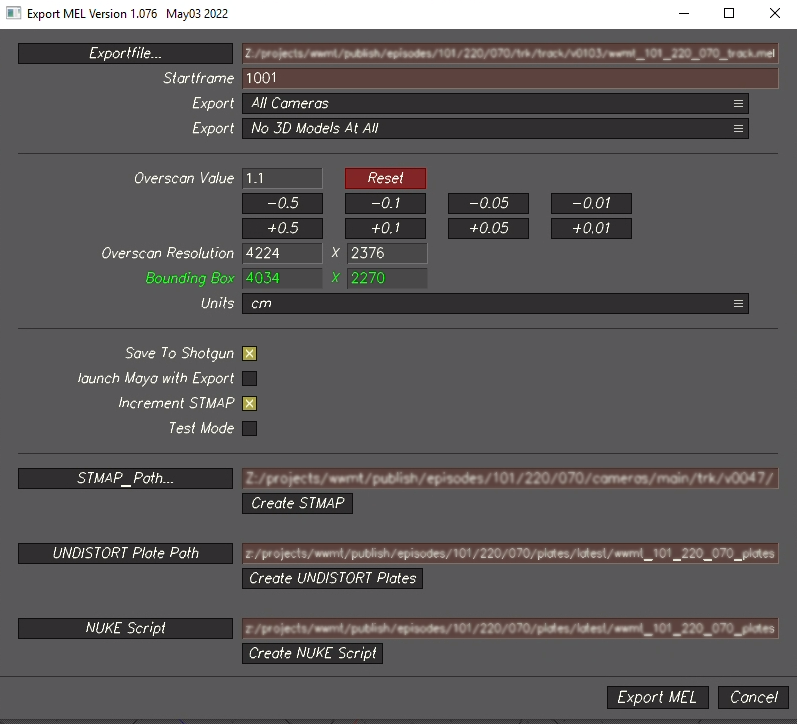Screen dimensions: 797x724
Task: Open the Units cm dropdown
Action: click(494, 303)
